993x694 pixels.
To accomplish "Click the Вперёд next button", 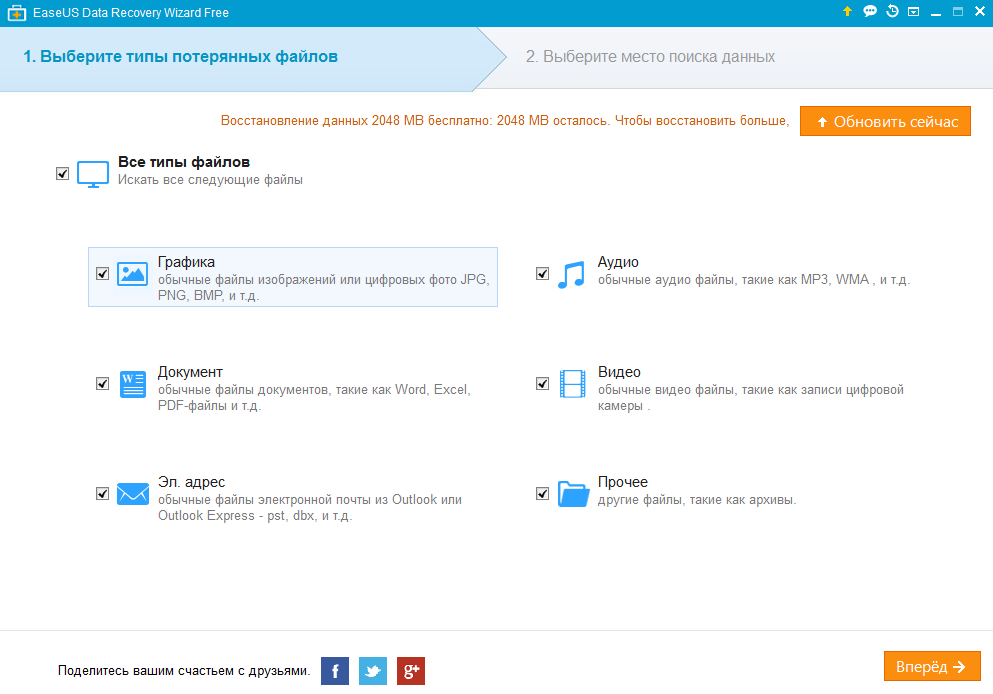I will (932, 667).
